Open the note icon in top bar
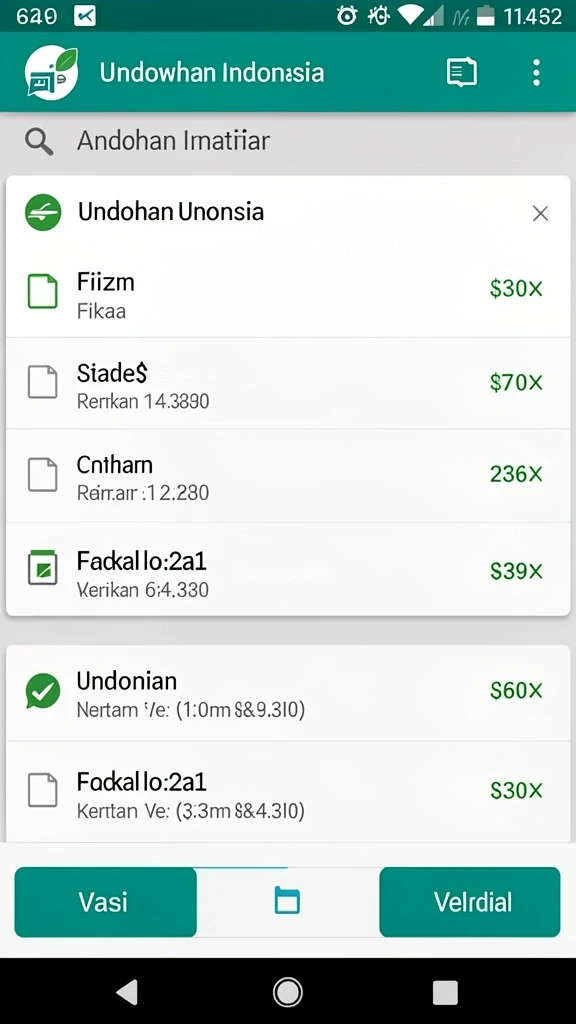 (x=461, y=72)
